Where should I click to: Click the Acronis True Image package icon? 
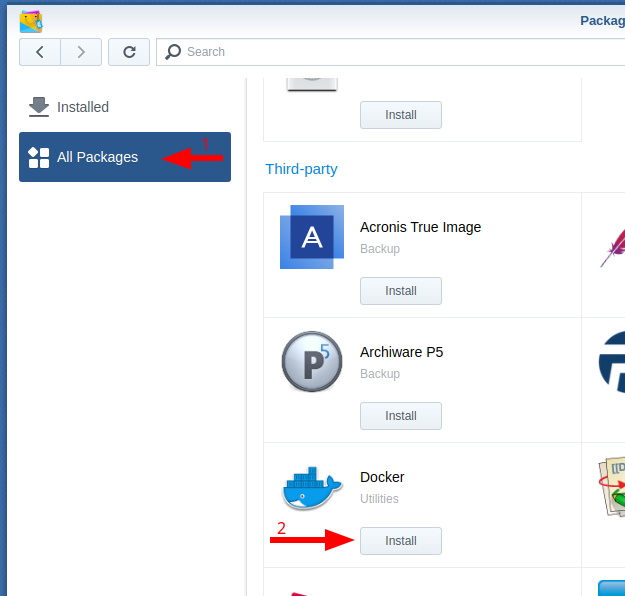pyautogui.click(x=312, y=237)
